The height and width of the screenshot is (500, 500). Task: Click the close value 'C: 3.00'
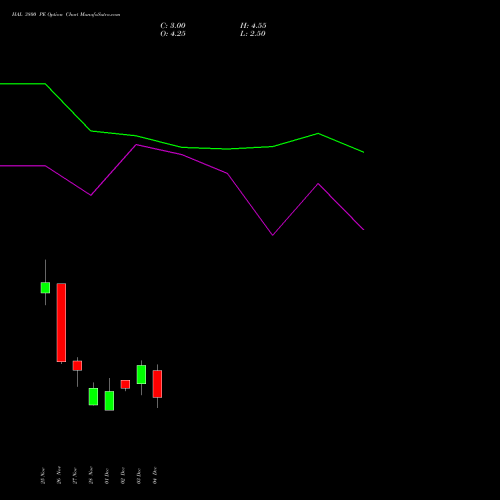(x=173, y=26)
